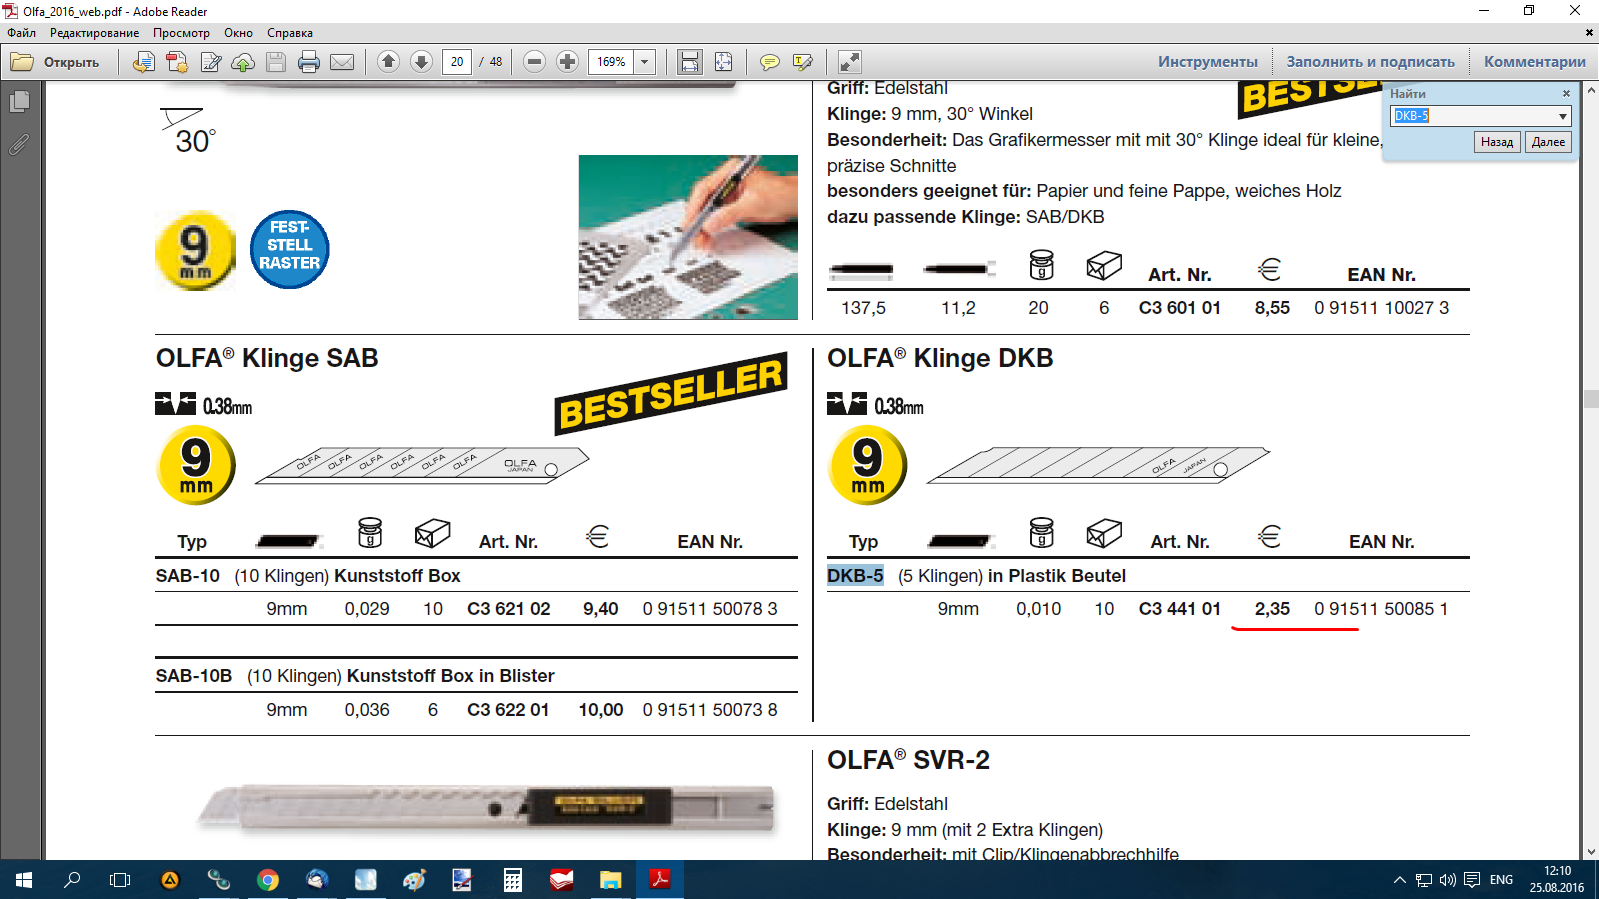Click the ENG language indicator
1599x899 pixels.
(x=1501, y=880)
